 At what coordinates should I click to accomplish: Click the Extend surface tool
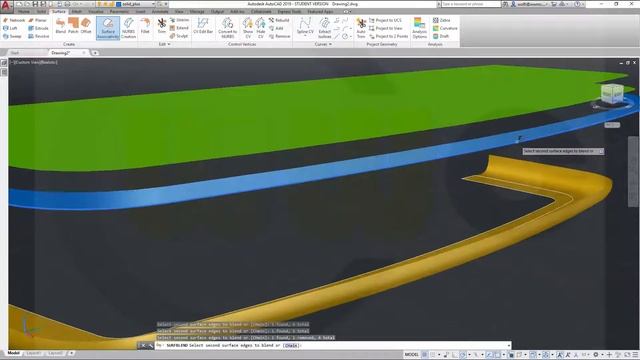pos(179,28)
